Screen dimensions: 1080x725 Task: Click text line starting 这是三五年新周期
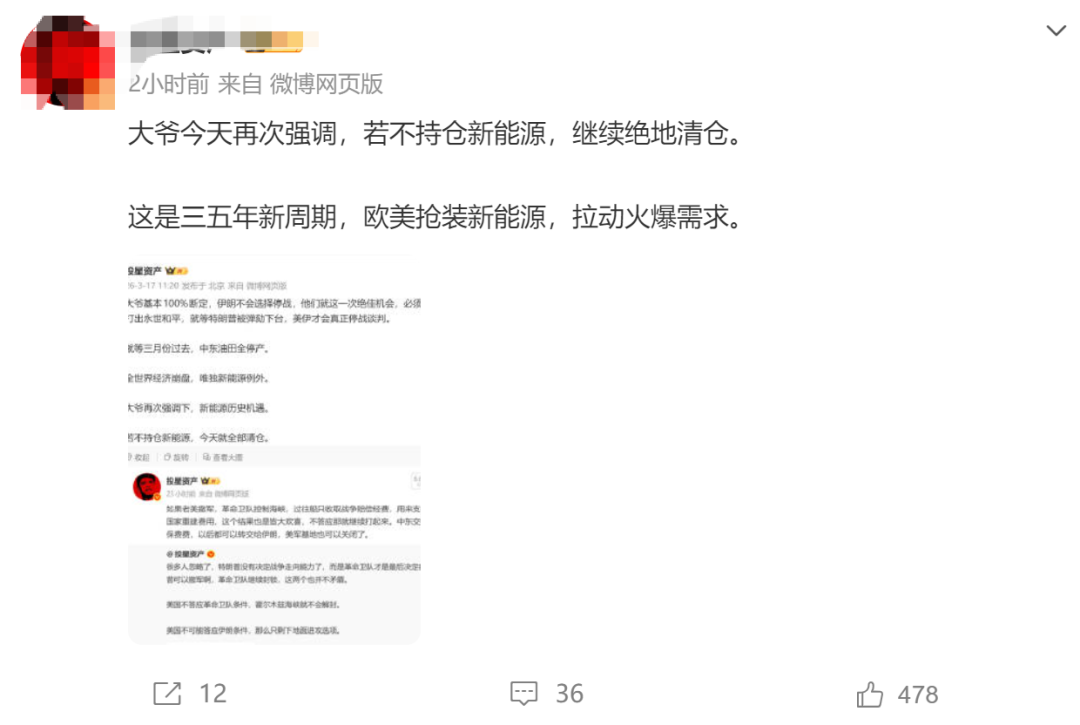[435, 218]
